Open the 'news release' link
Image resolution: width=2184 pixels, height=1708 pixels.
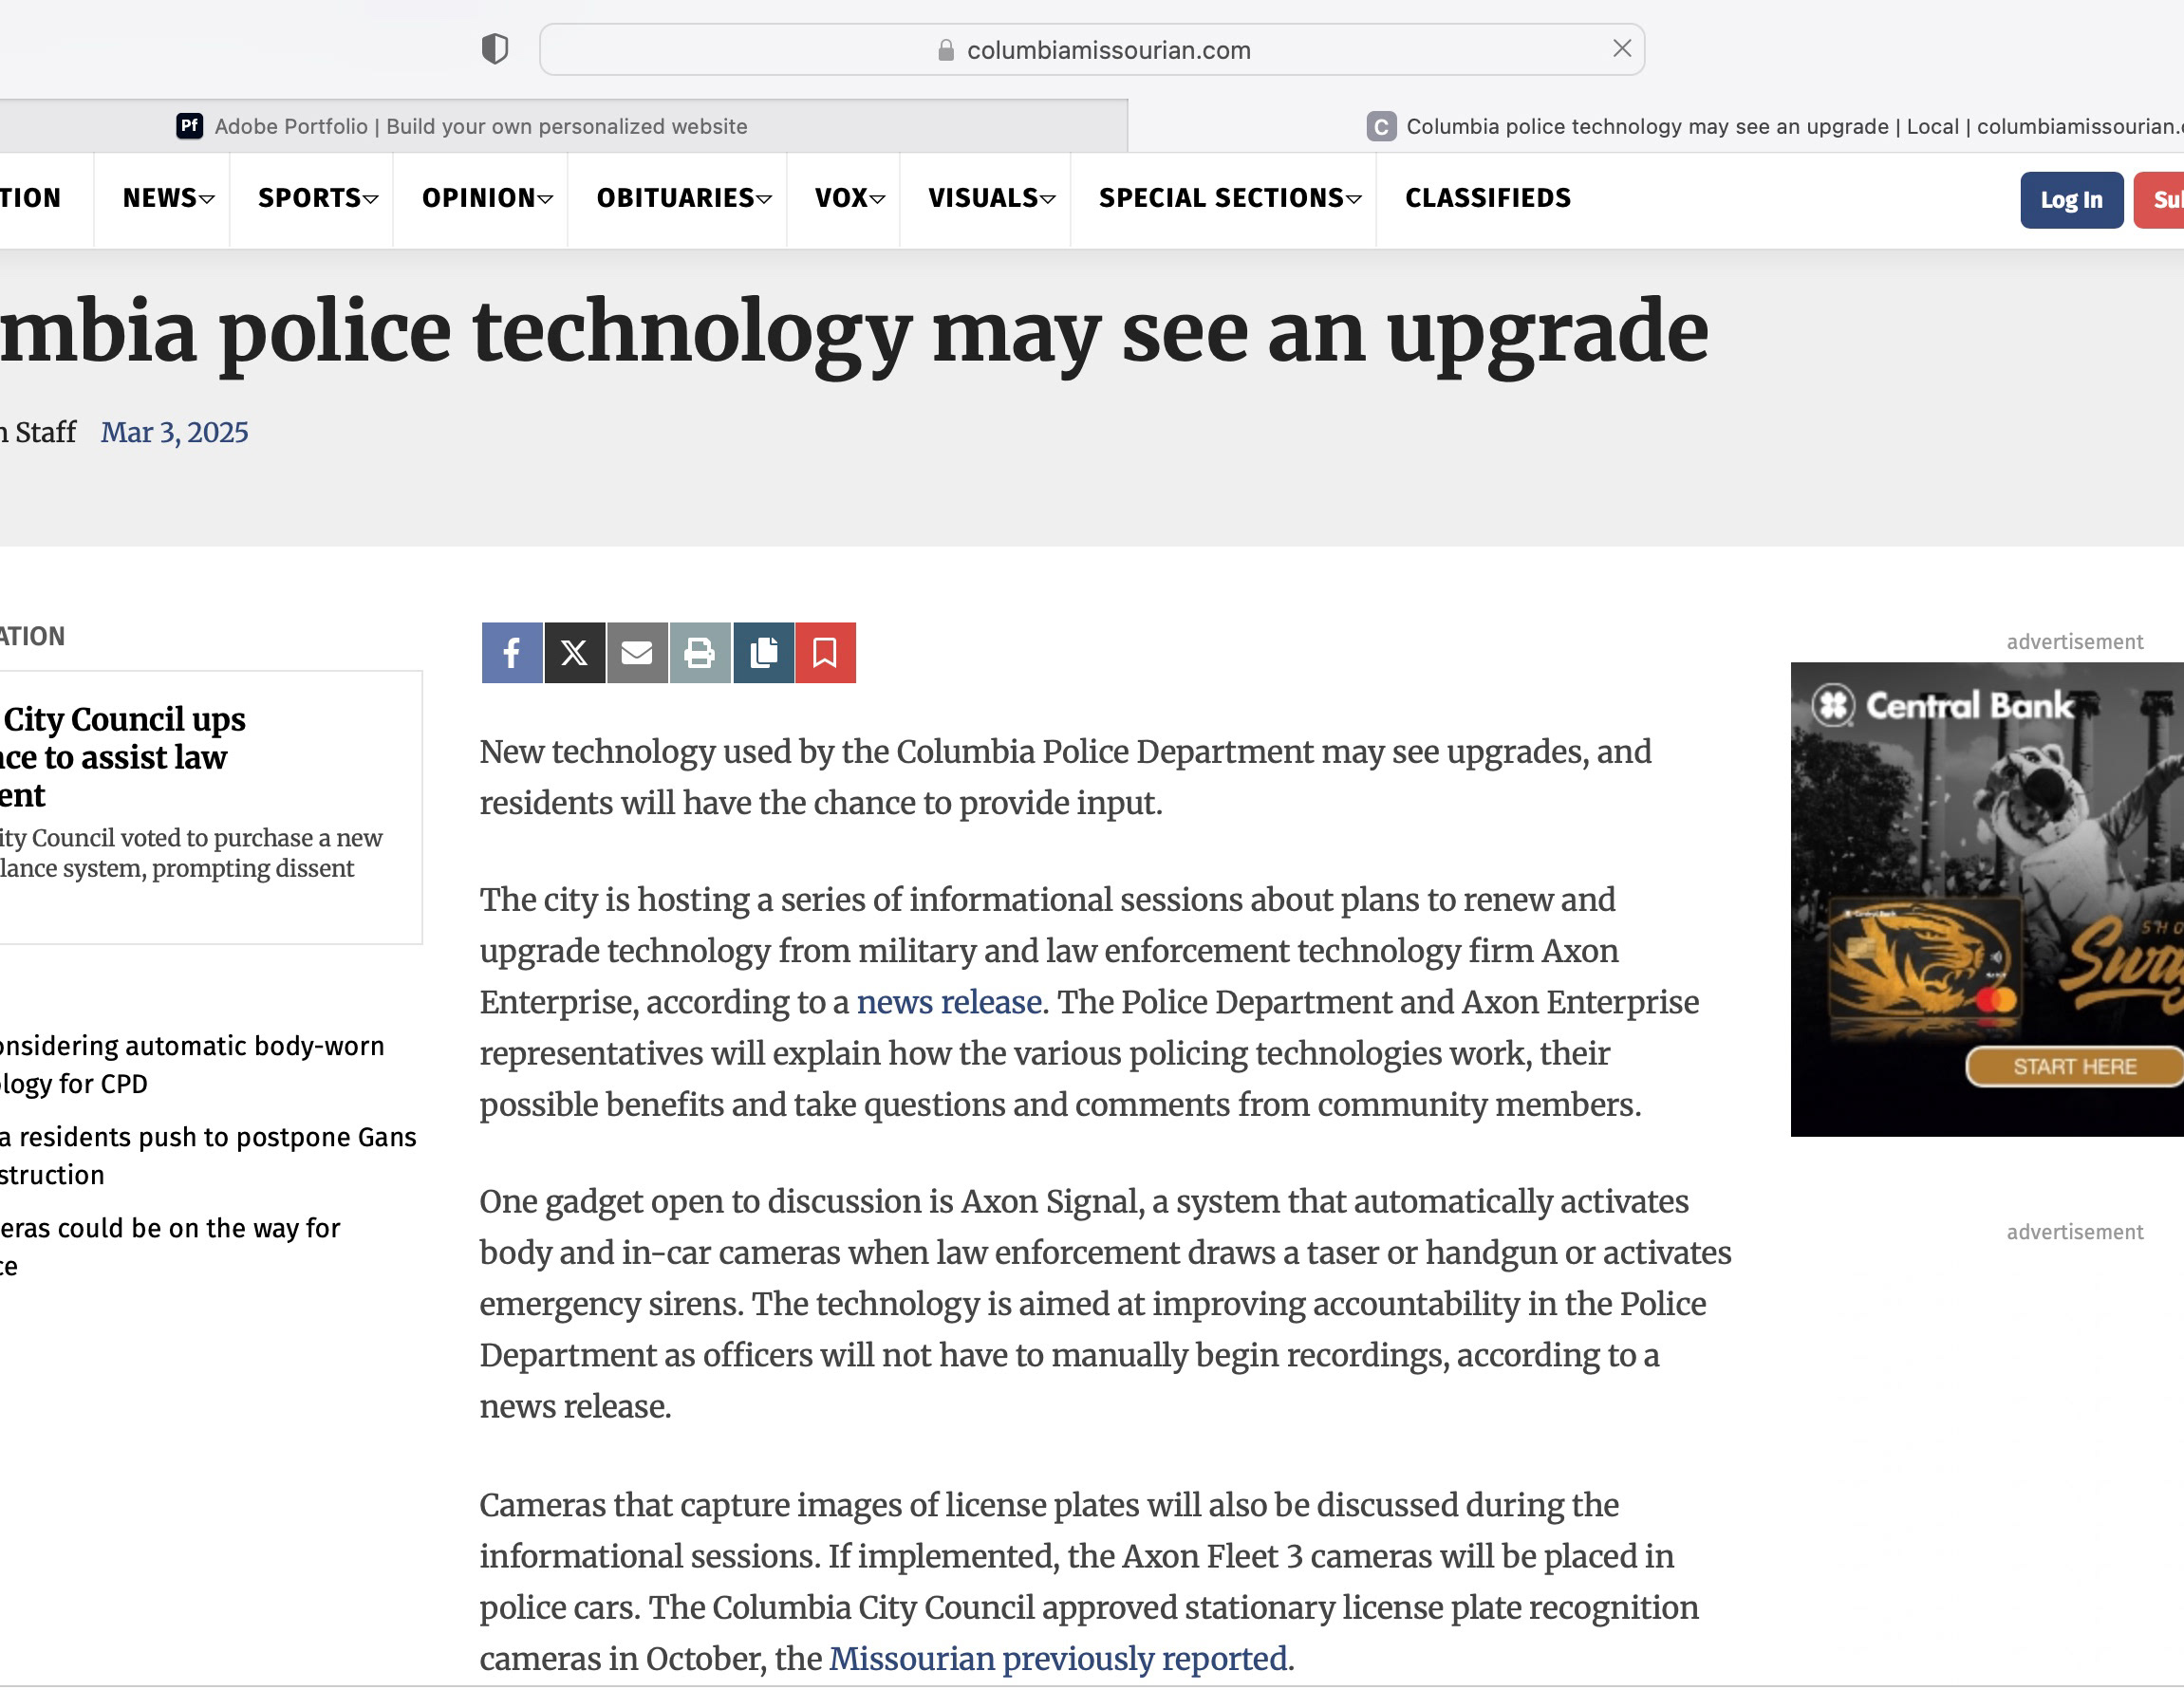tap(949, 1002)
